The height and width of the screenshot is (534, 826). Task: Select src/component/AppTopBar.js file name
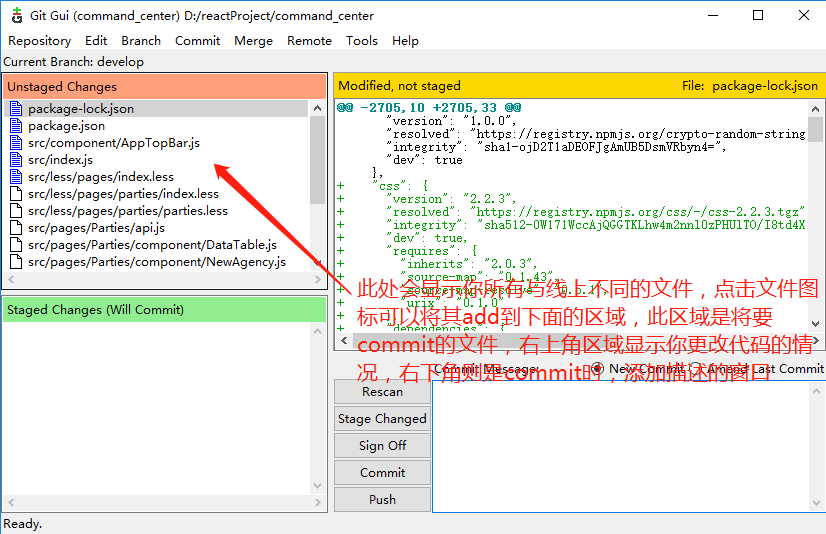[x=114, y=142]
